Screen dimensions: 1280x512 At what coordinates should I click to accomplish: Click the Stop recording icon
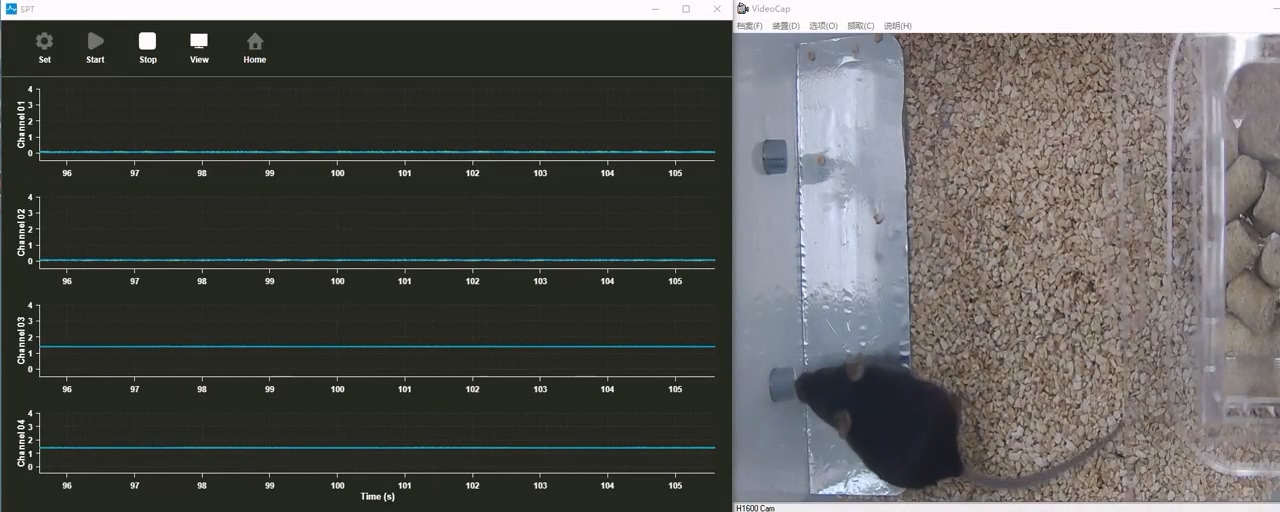[x=147, y=42]
